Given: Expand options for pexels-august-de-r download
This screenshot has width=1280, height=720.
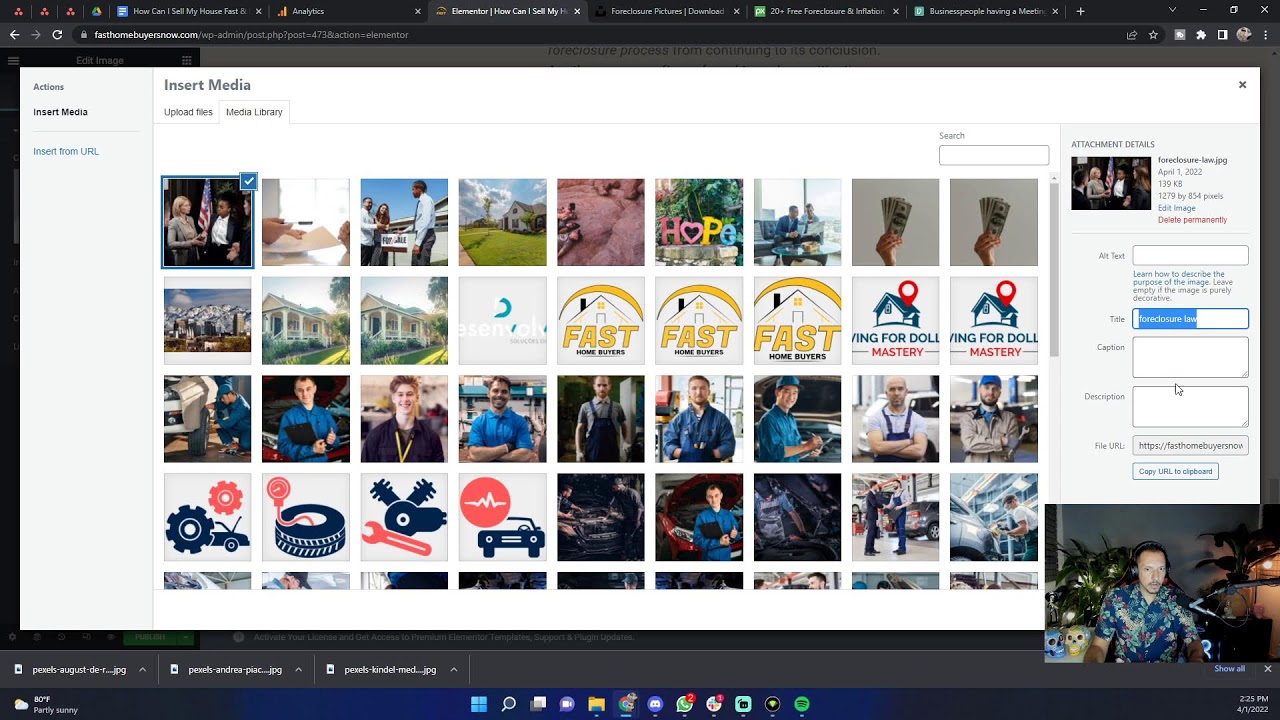Looking at the screenshot, I should [142, 670].
